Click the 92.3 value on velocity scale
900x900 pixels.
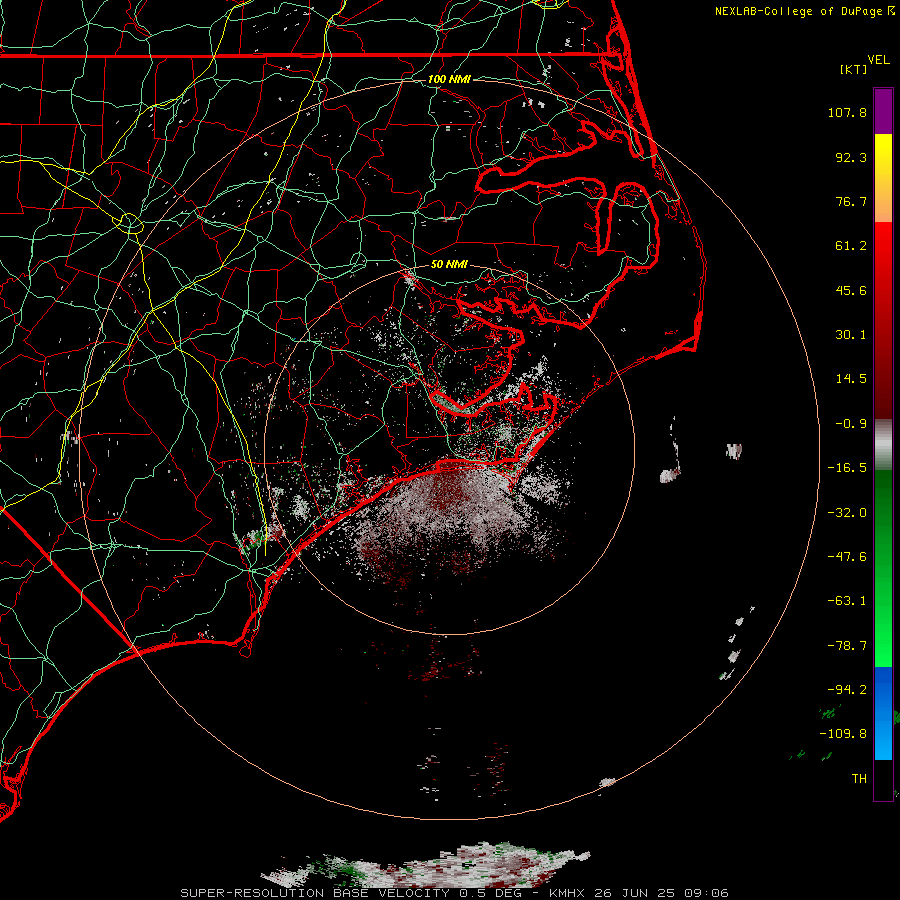pos(851,157)
